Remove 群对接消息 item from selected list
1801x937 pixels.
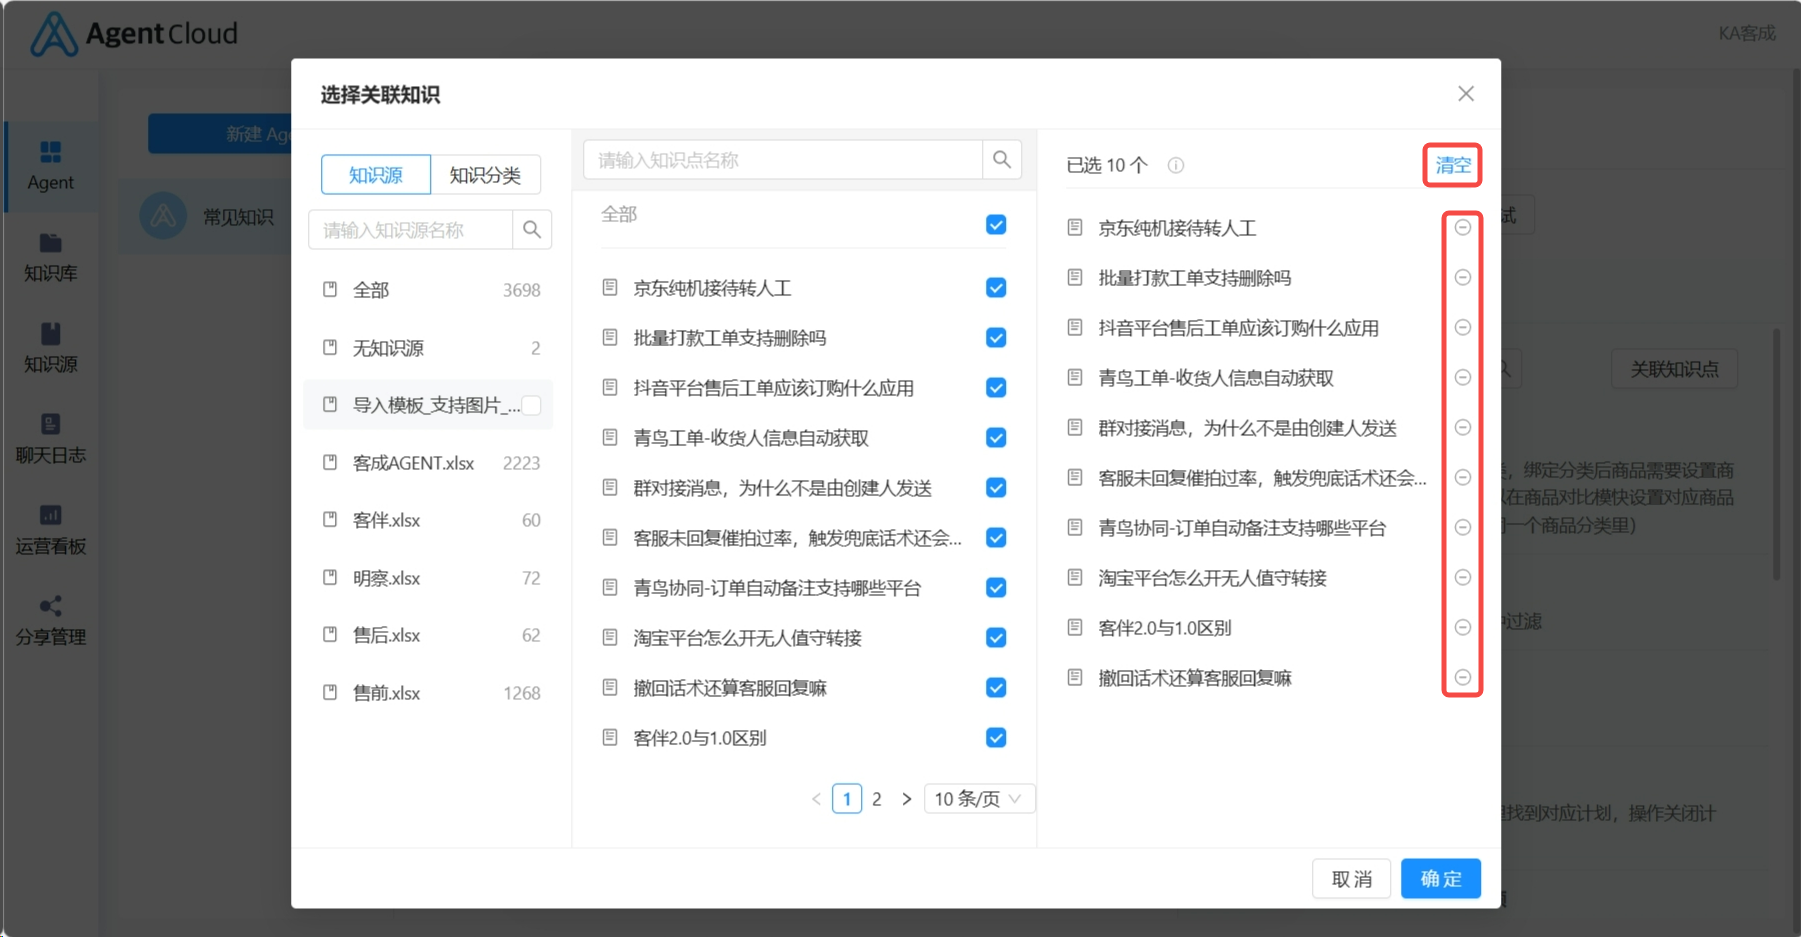pos(1462,428)
